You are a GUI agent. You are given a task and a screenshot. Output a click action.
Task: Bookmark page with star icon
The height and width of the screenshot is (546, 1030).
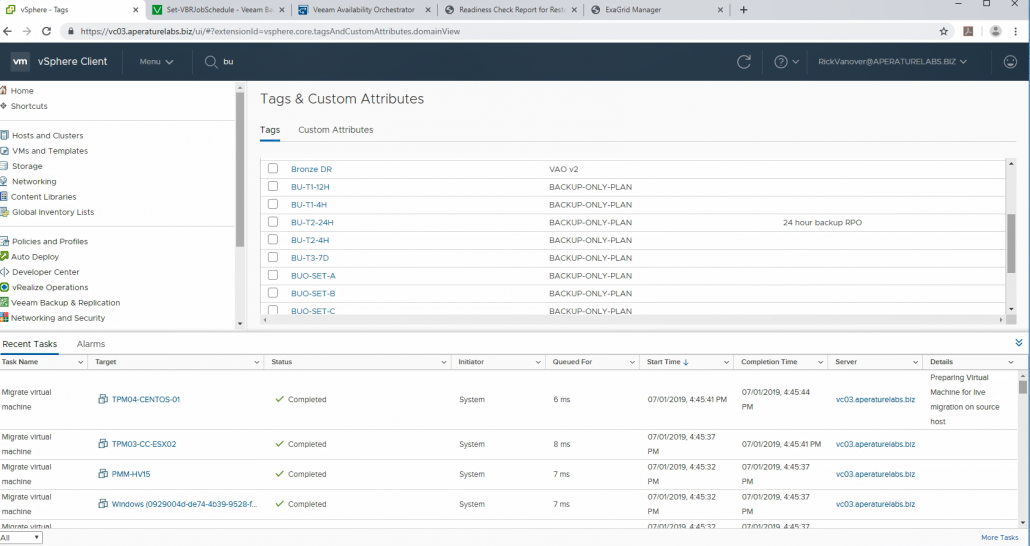[x=943, y=31]
